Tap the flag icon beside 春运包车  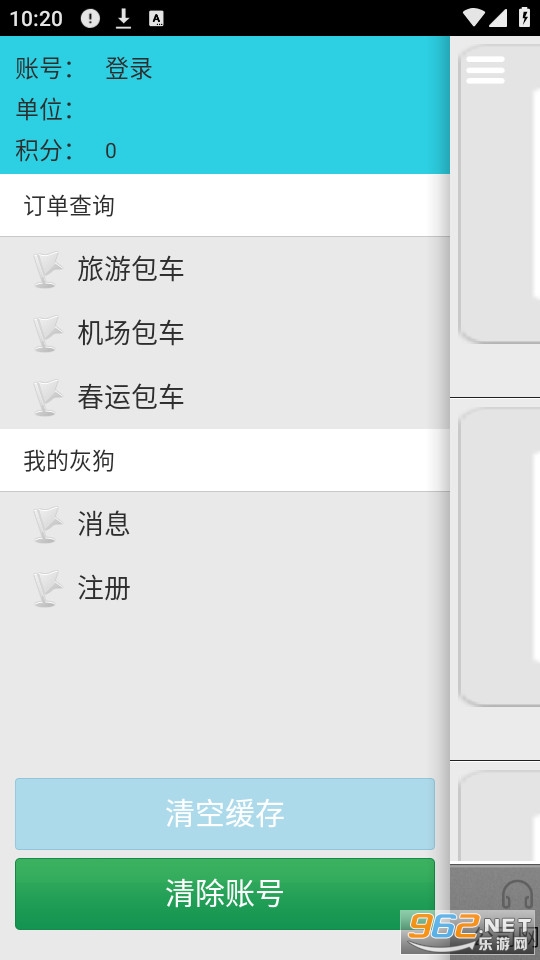click(47, 397)
